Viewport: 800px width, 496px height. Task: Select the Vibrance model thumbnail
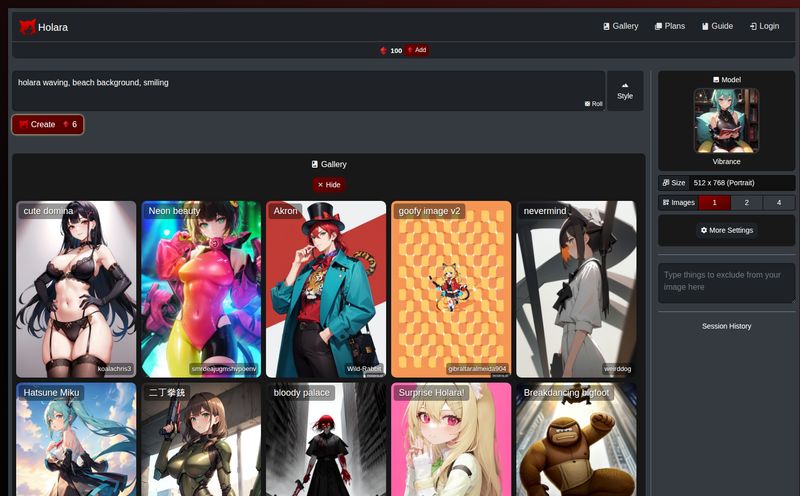pyautogui.click(x=726, y=120)
